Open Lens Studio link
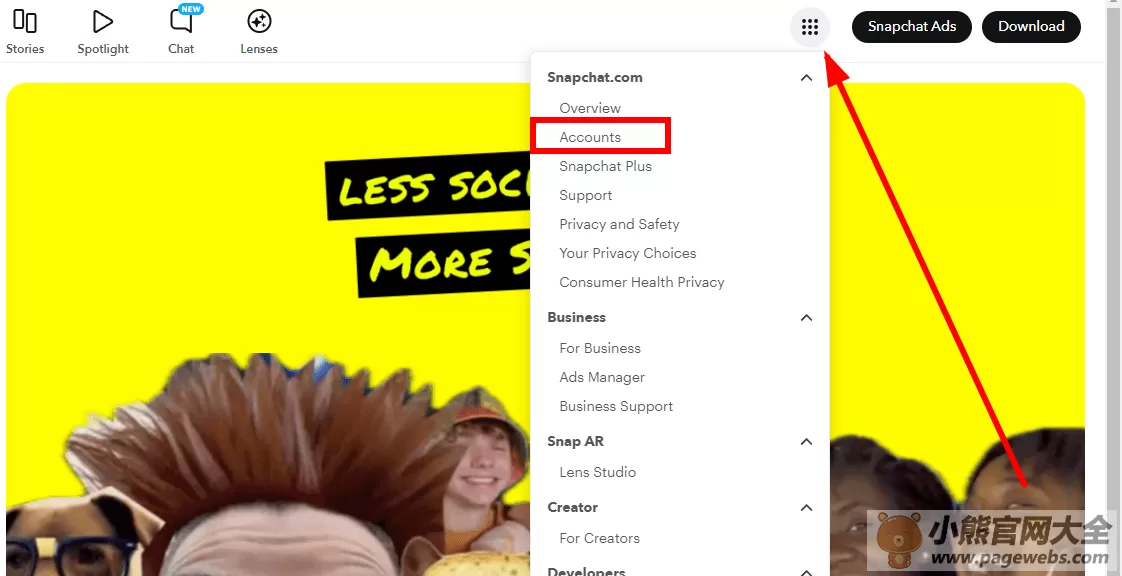Viewport: 1122px width, 576px height. pyautogui.click(x=597, y=472)
